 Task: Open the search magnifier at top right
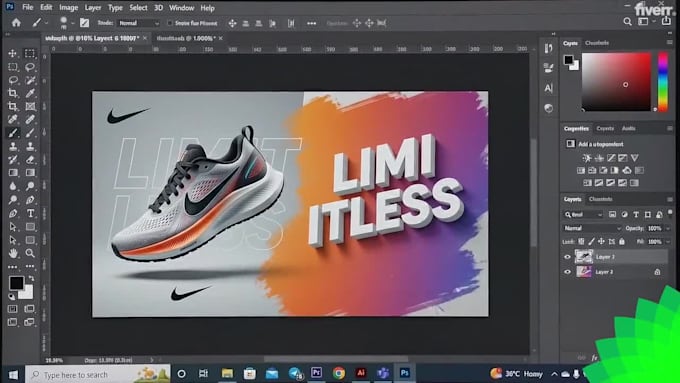pyautogui.click(x=627, y=21)
